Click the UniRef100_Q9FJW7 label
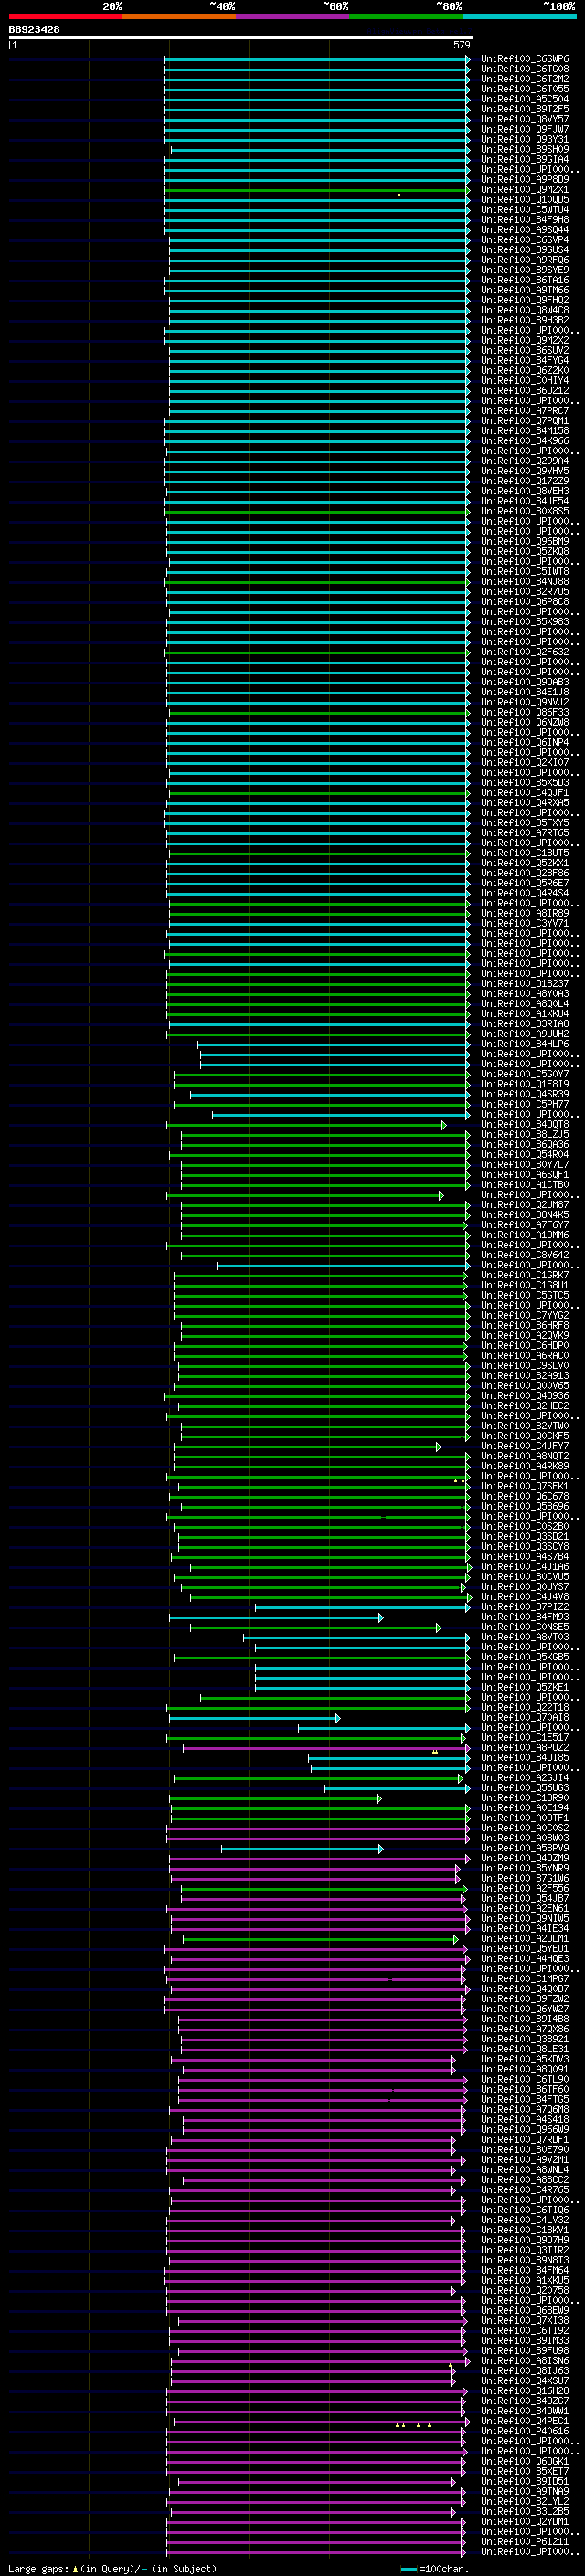Image resolution: width=585 pixels, height=2576 pixels. click(525, 129)
